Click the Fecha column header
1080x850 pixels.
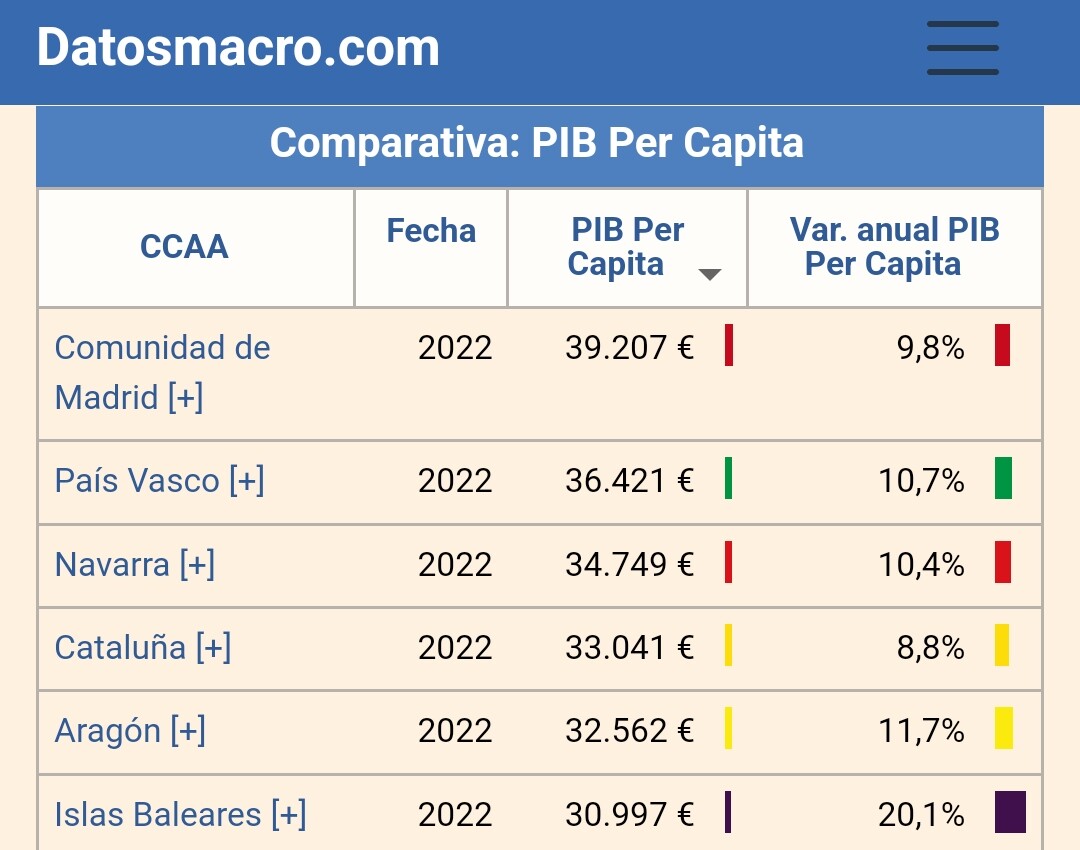coord(431,231)
